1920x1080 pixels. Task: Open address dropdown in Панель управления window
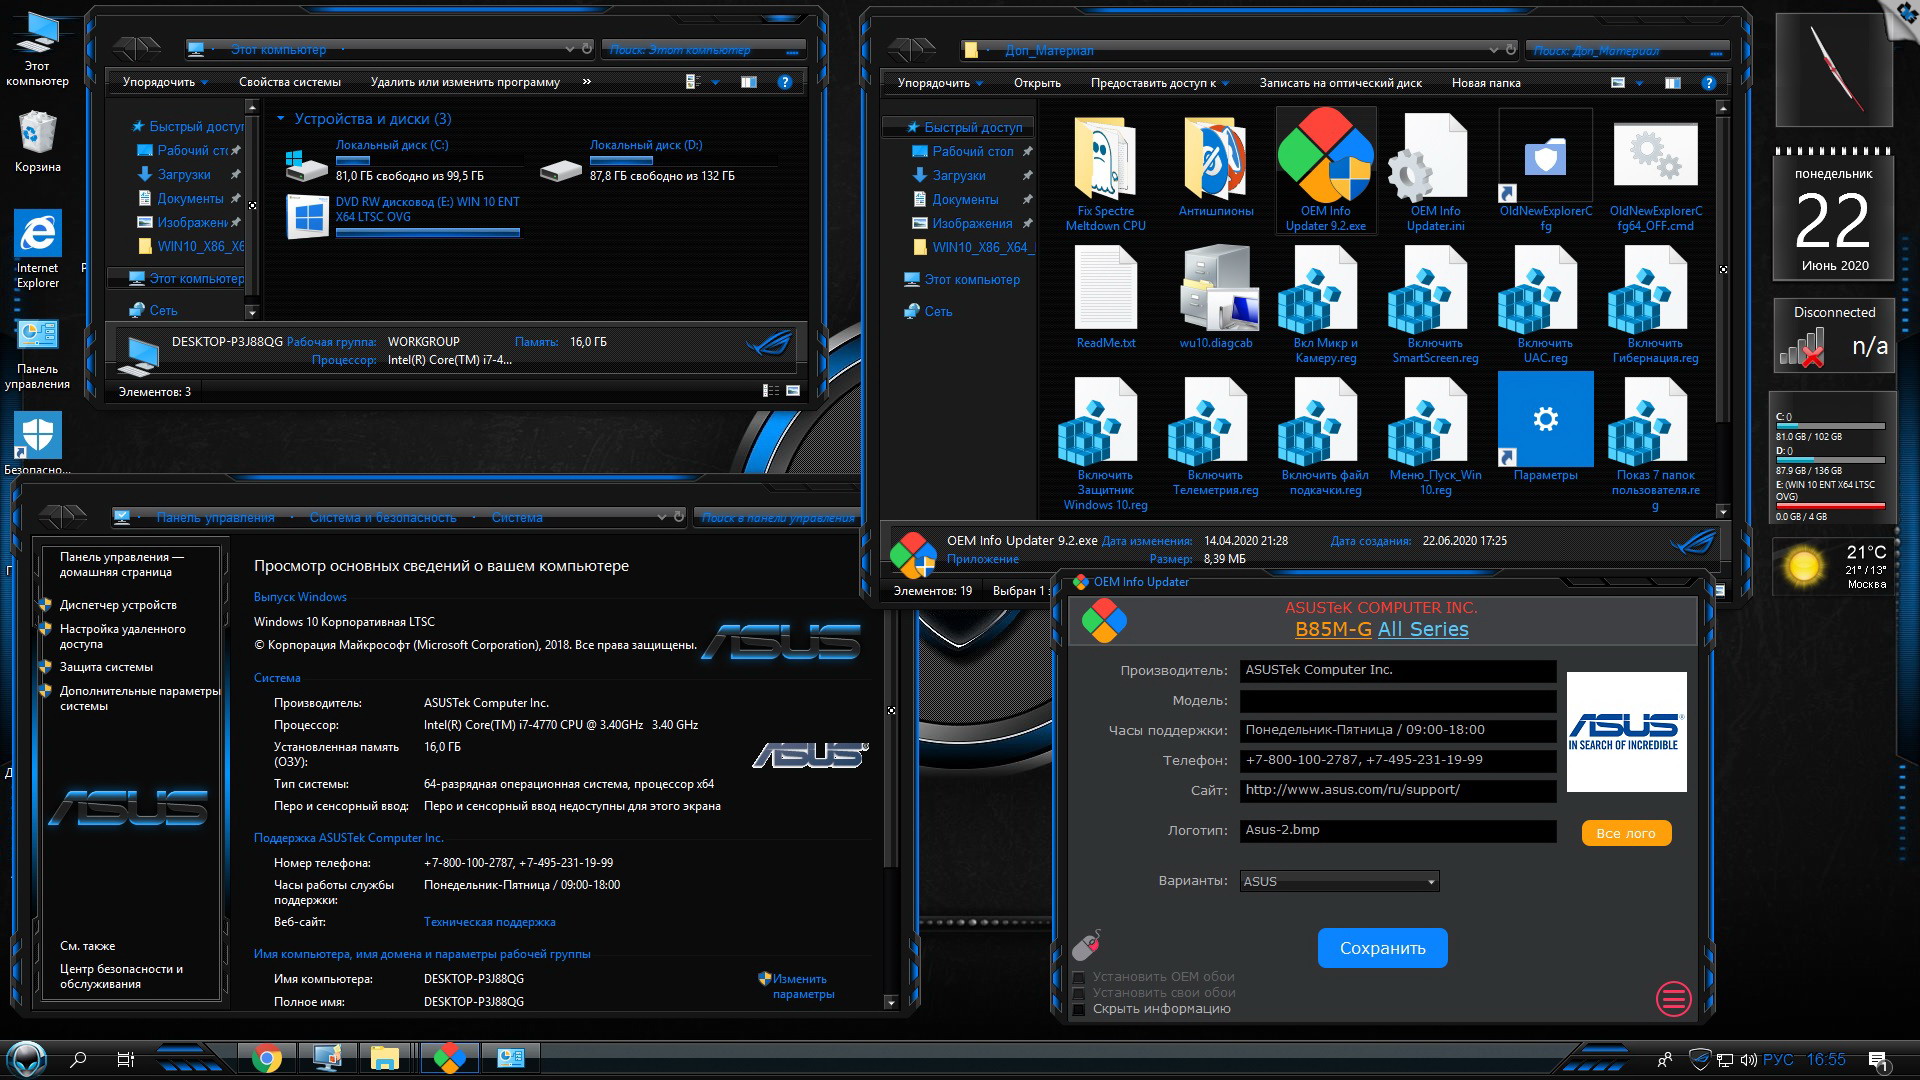pos(661,517)
